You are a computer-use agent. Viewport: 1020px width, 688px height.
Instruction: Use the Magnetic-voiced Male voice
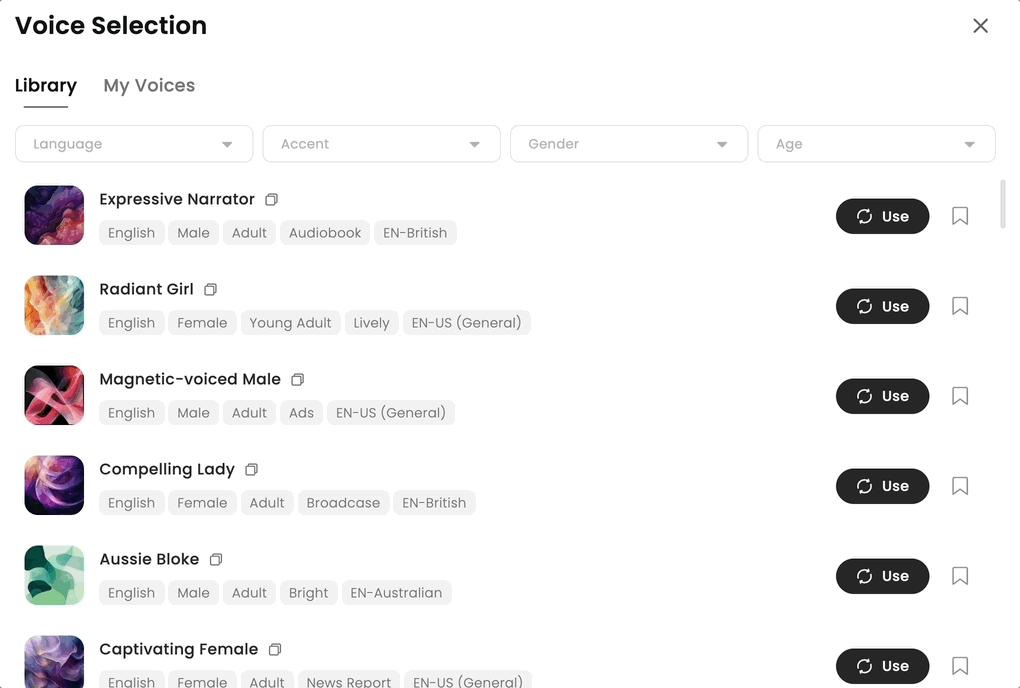(x=882, y=396)
